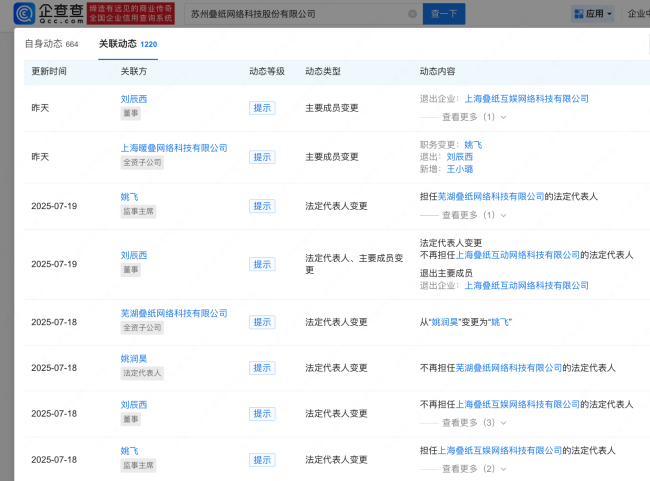Open 上海暖叠网络科技有限公司 link
Viewport: 650px width, 481px height.
pyautogui.click(x=174, y=148)
